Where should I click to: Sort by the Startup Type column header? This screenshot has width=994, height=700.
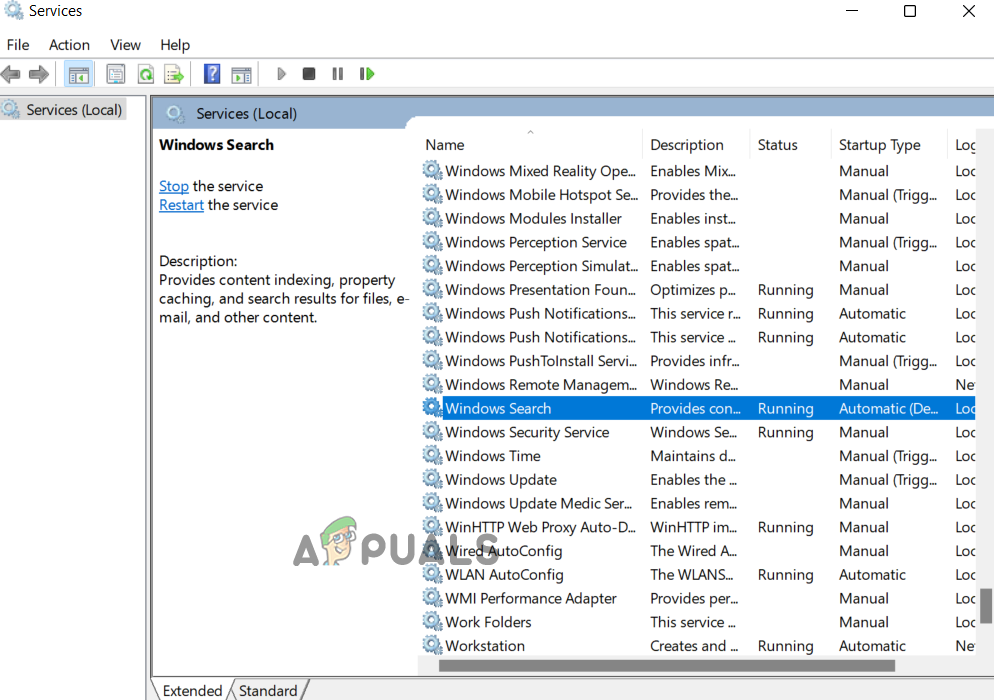point(879,145)
